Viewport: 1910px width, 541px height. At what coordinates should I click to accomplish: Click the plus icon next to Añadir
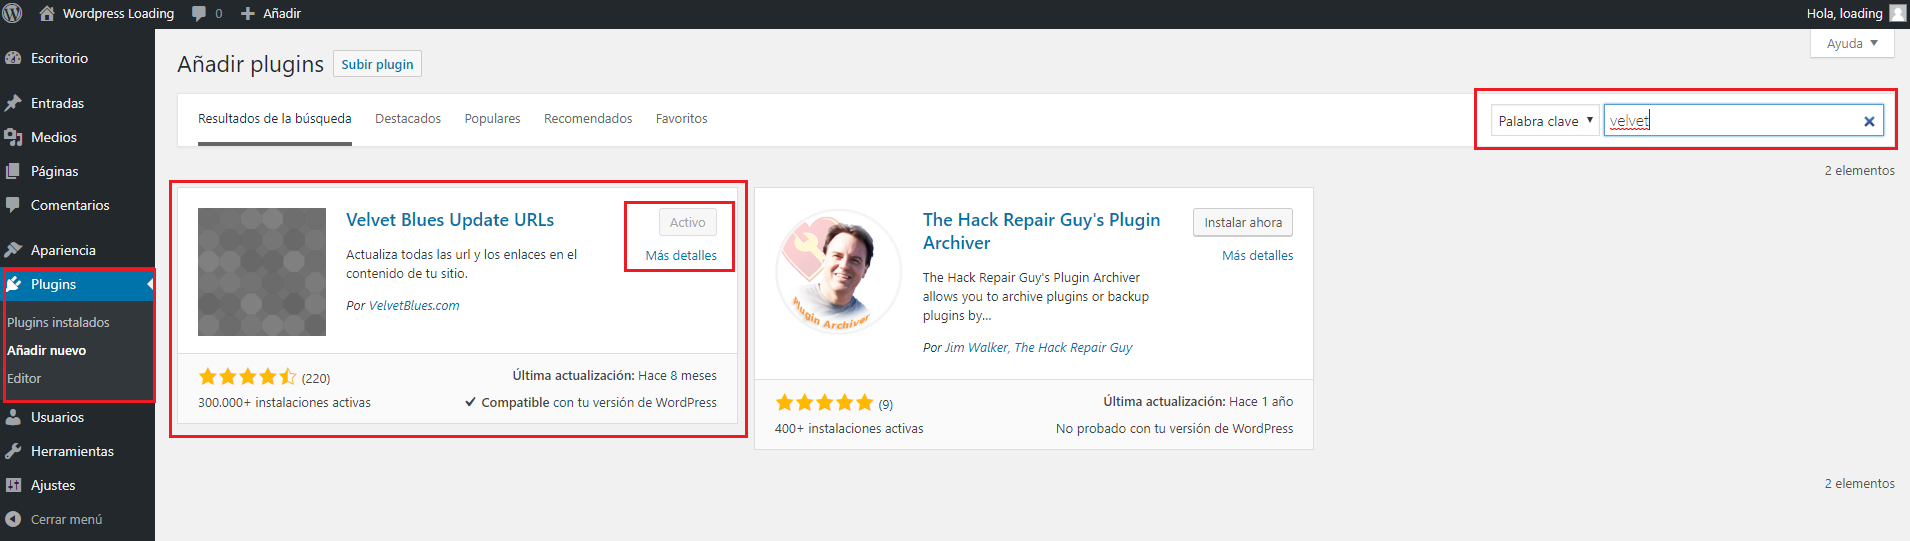[x=248, y=14]
